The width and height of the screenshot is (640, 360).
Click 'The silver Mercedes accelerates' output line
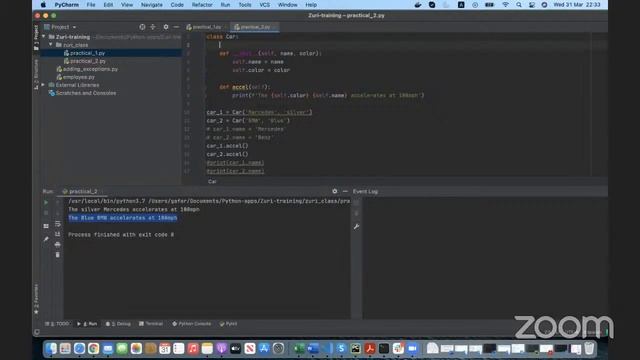tap(134, 209)
